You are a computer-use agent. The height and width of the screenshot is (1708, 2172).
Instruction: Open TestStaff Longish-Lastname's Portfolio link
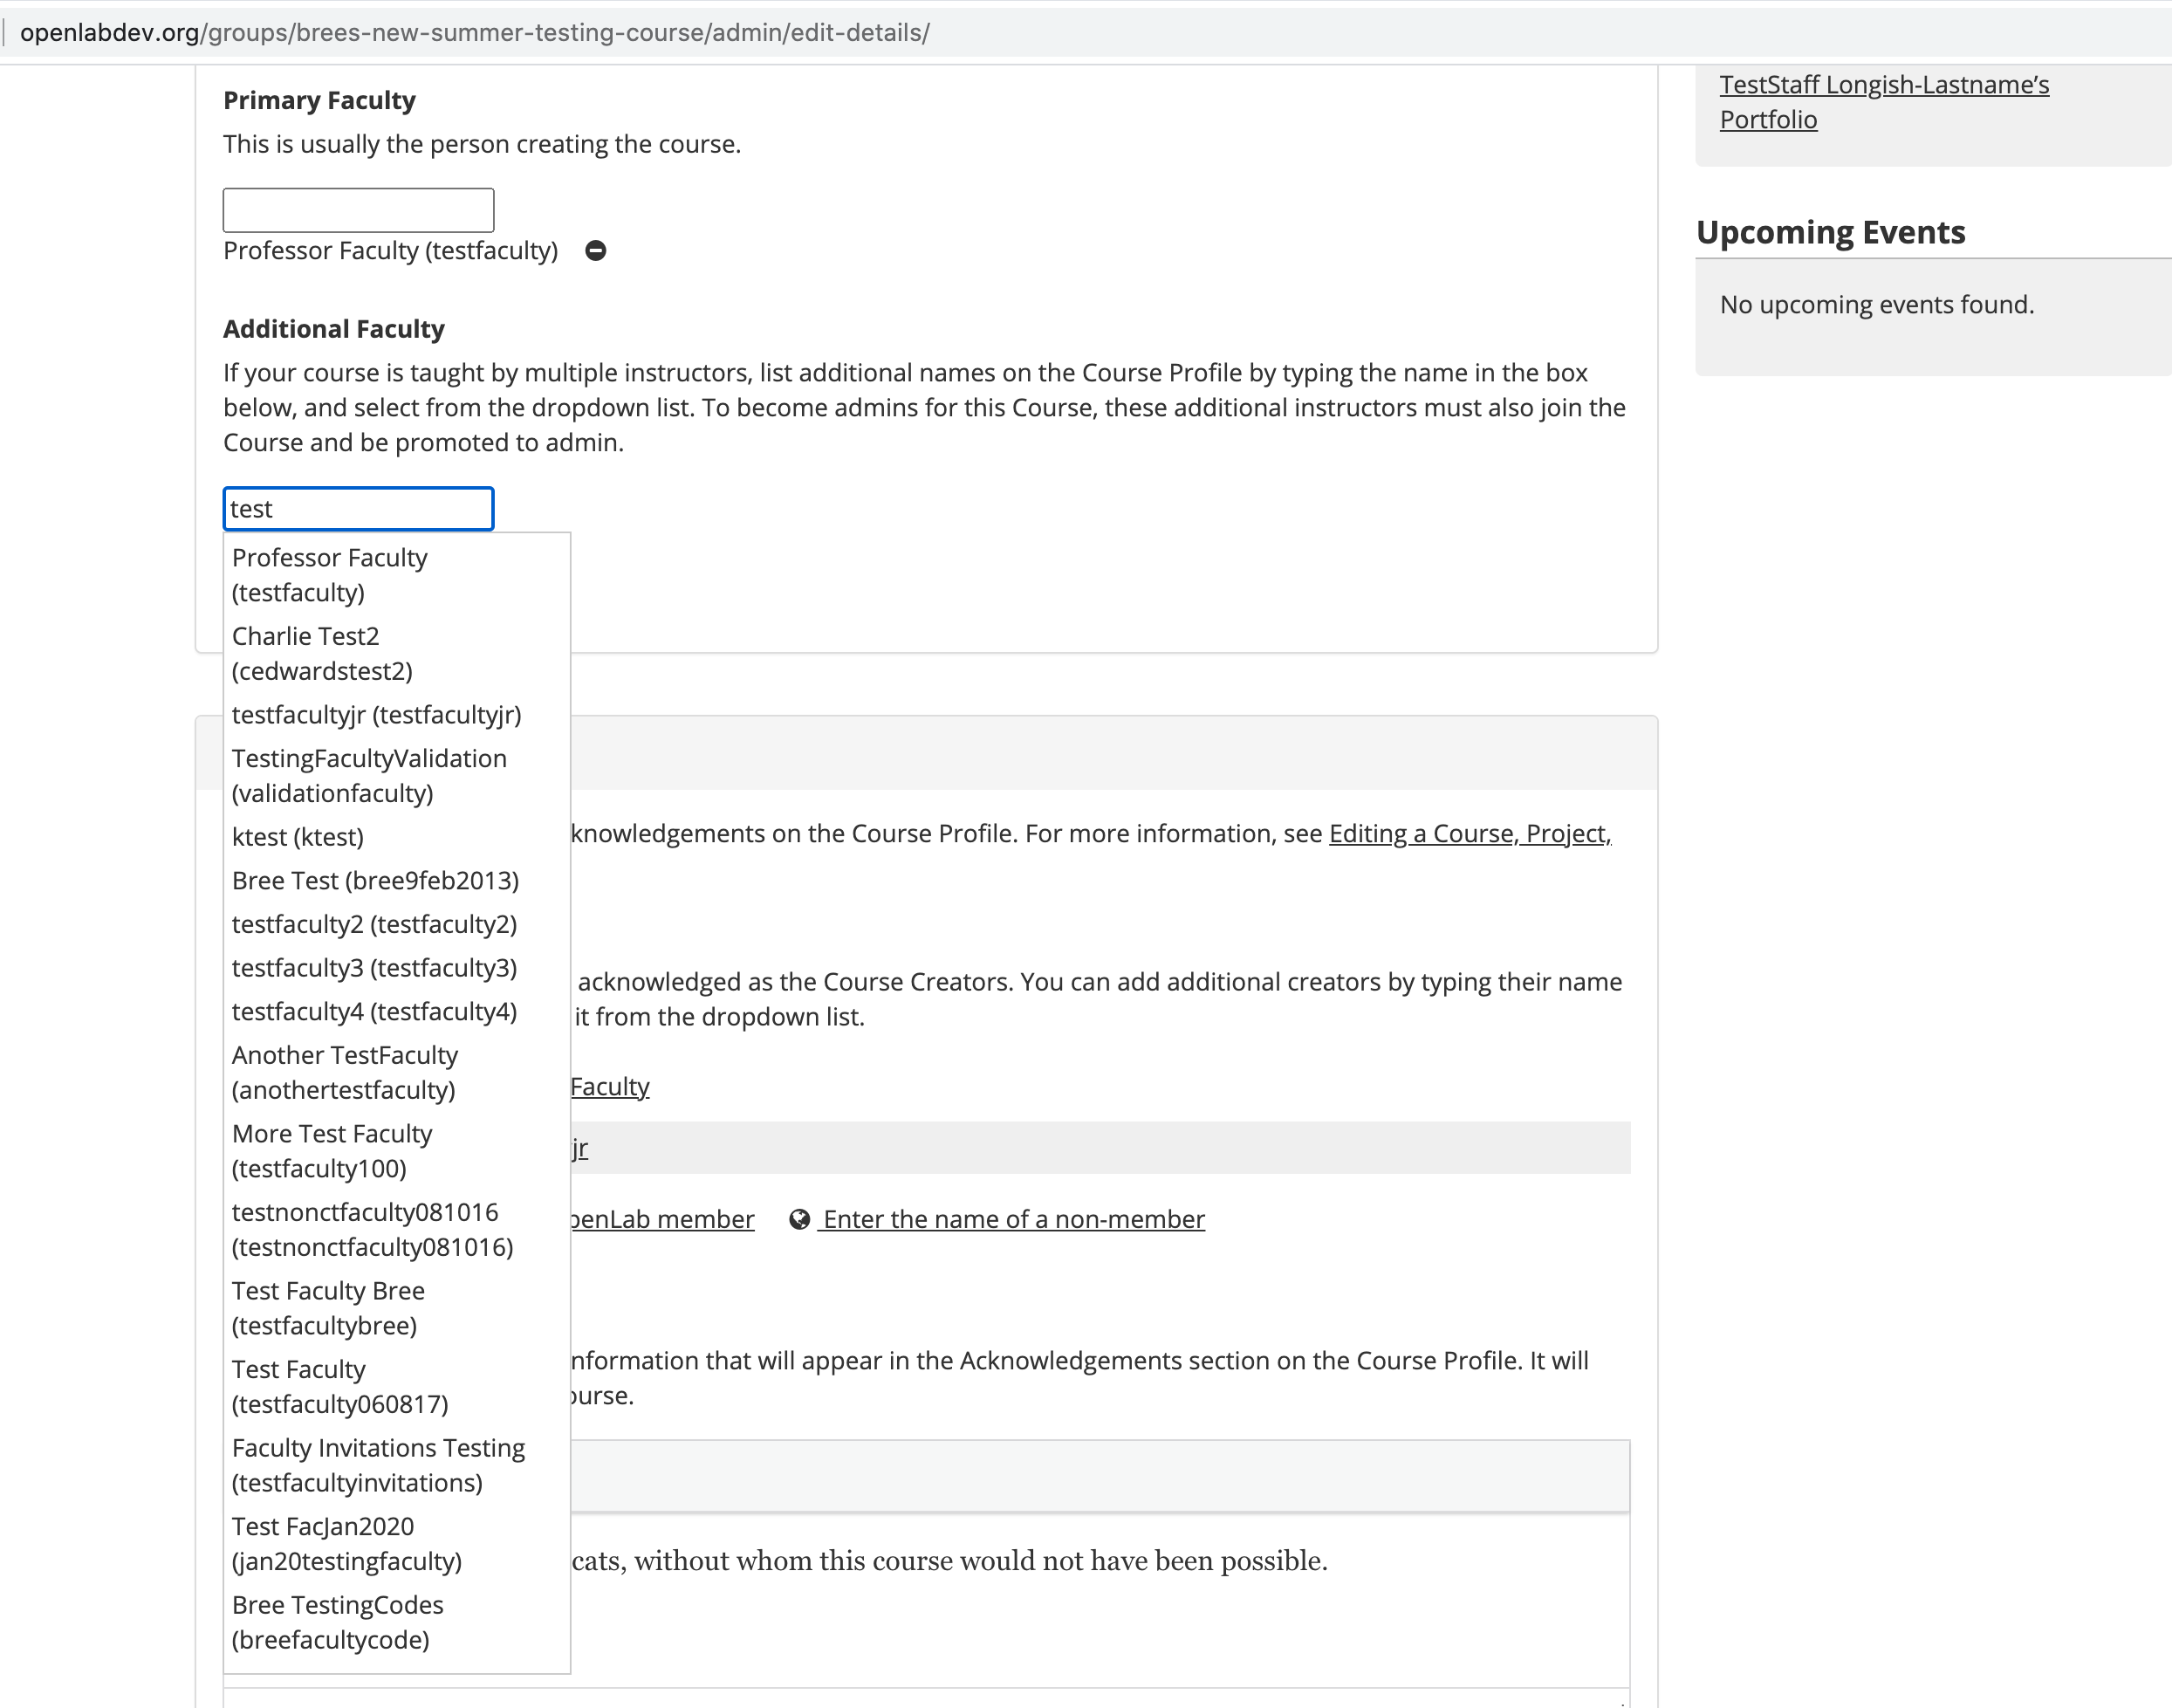(1883, 102)
